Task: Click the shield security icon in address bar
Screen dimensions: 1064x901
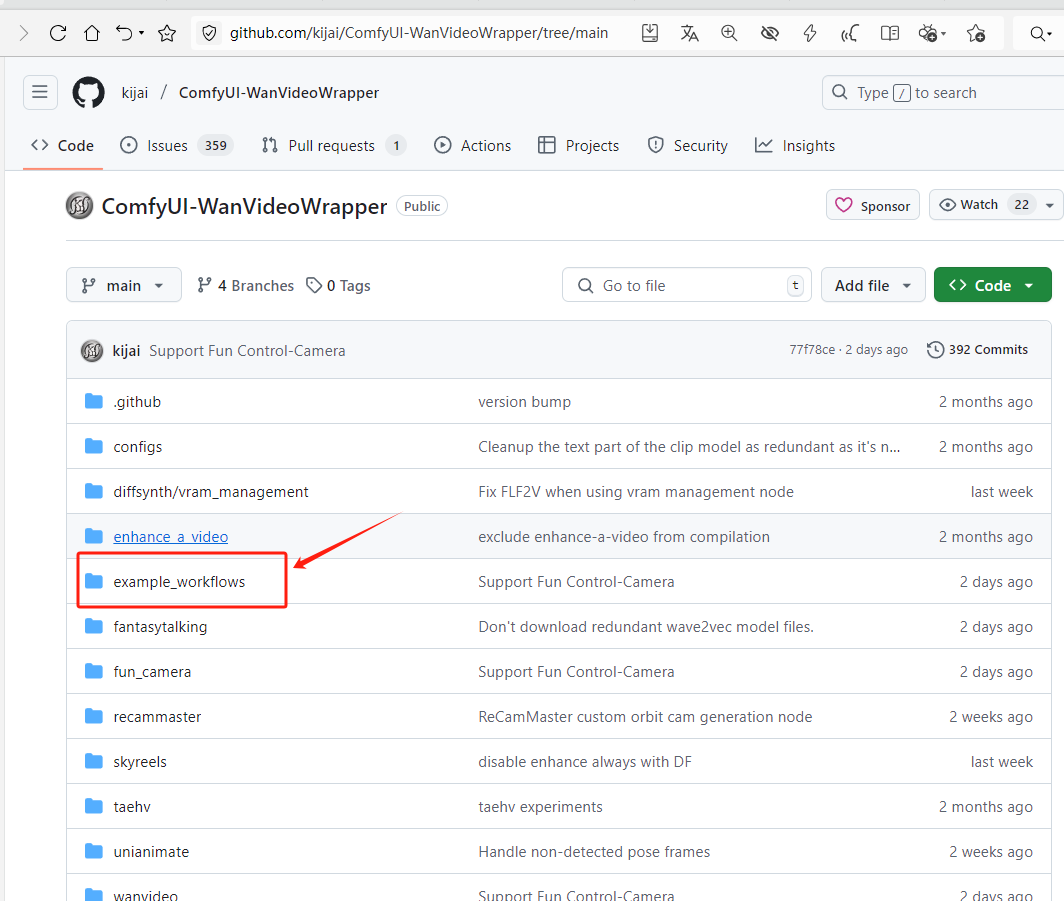Action: pyautogui.click(x=210, y=33)
